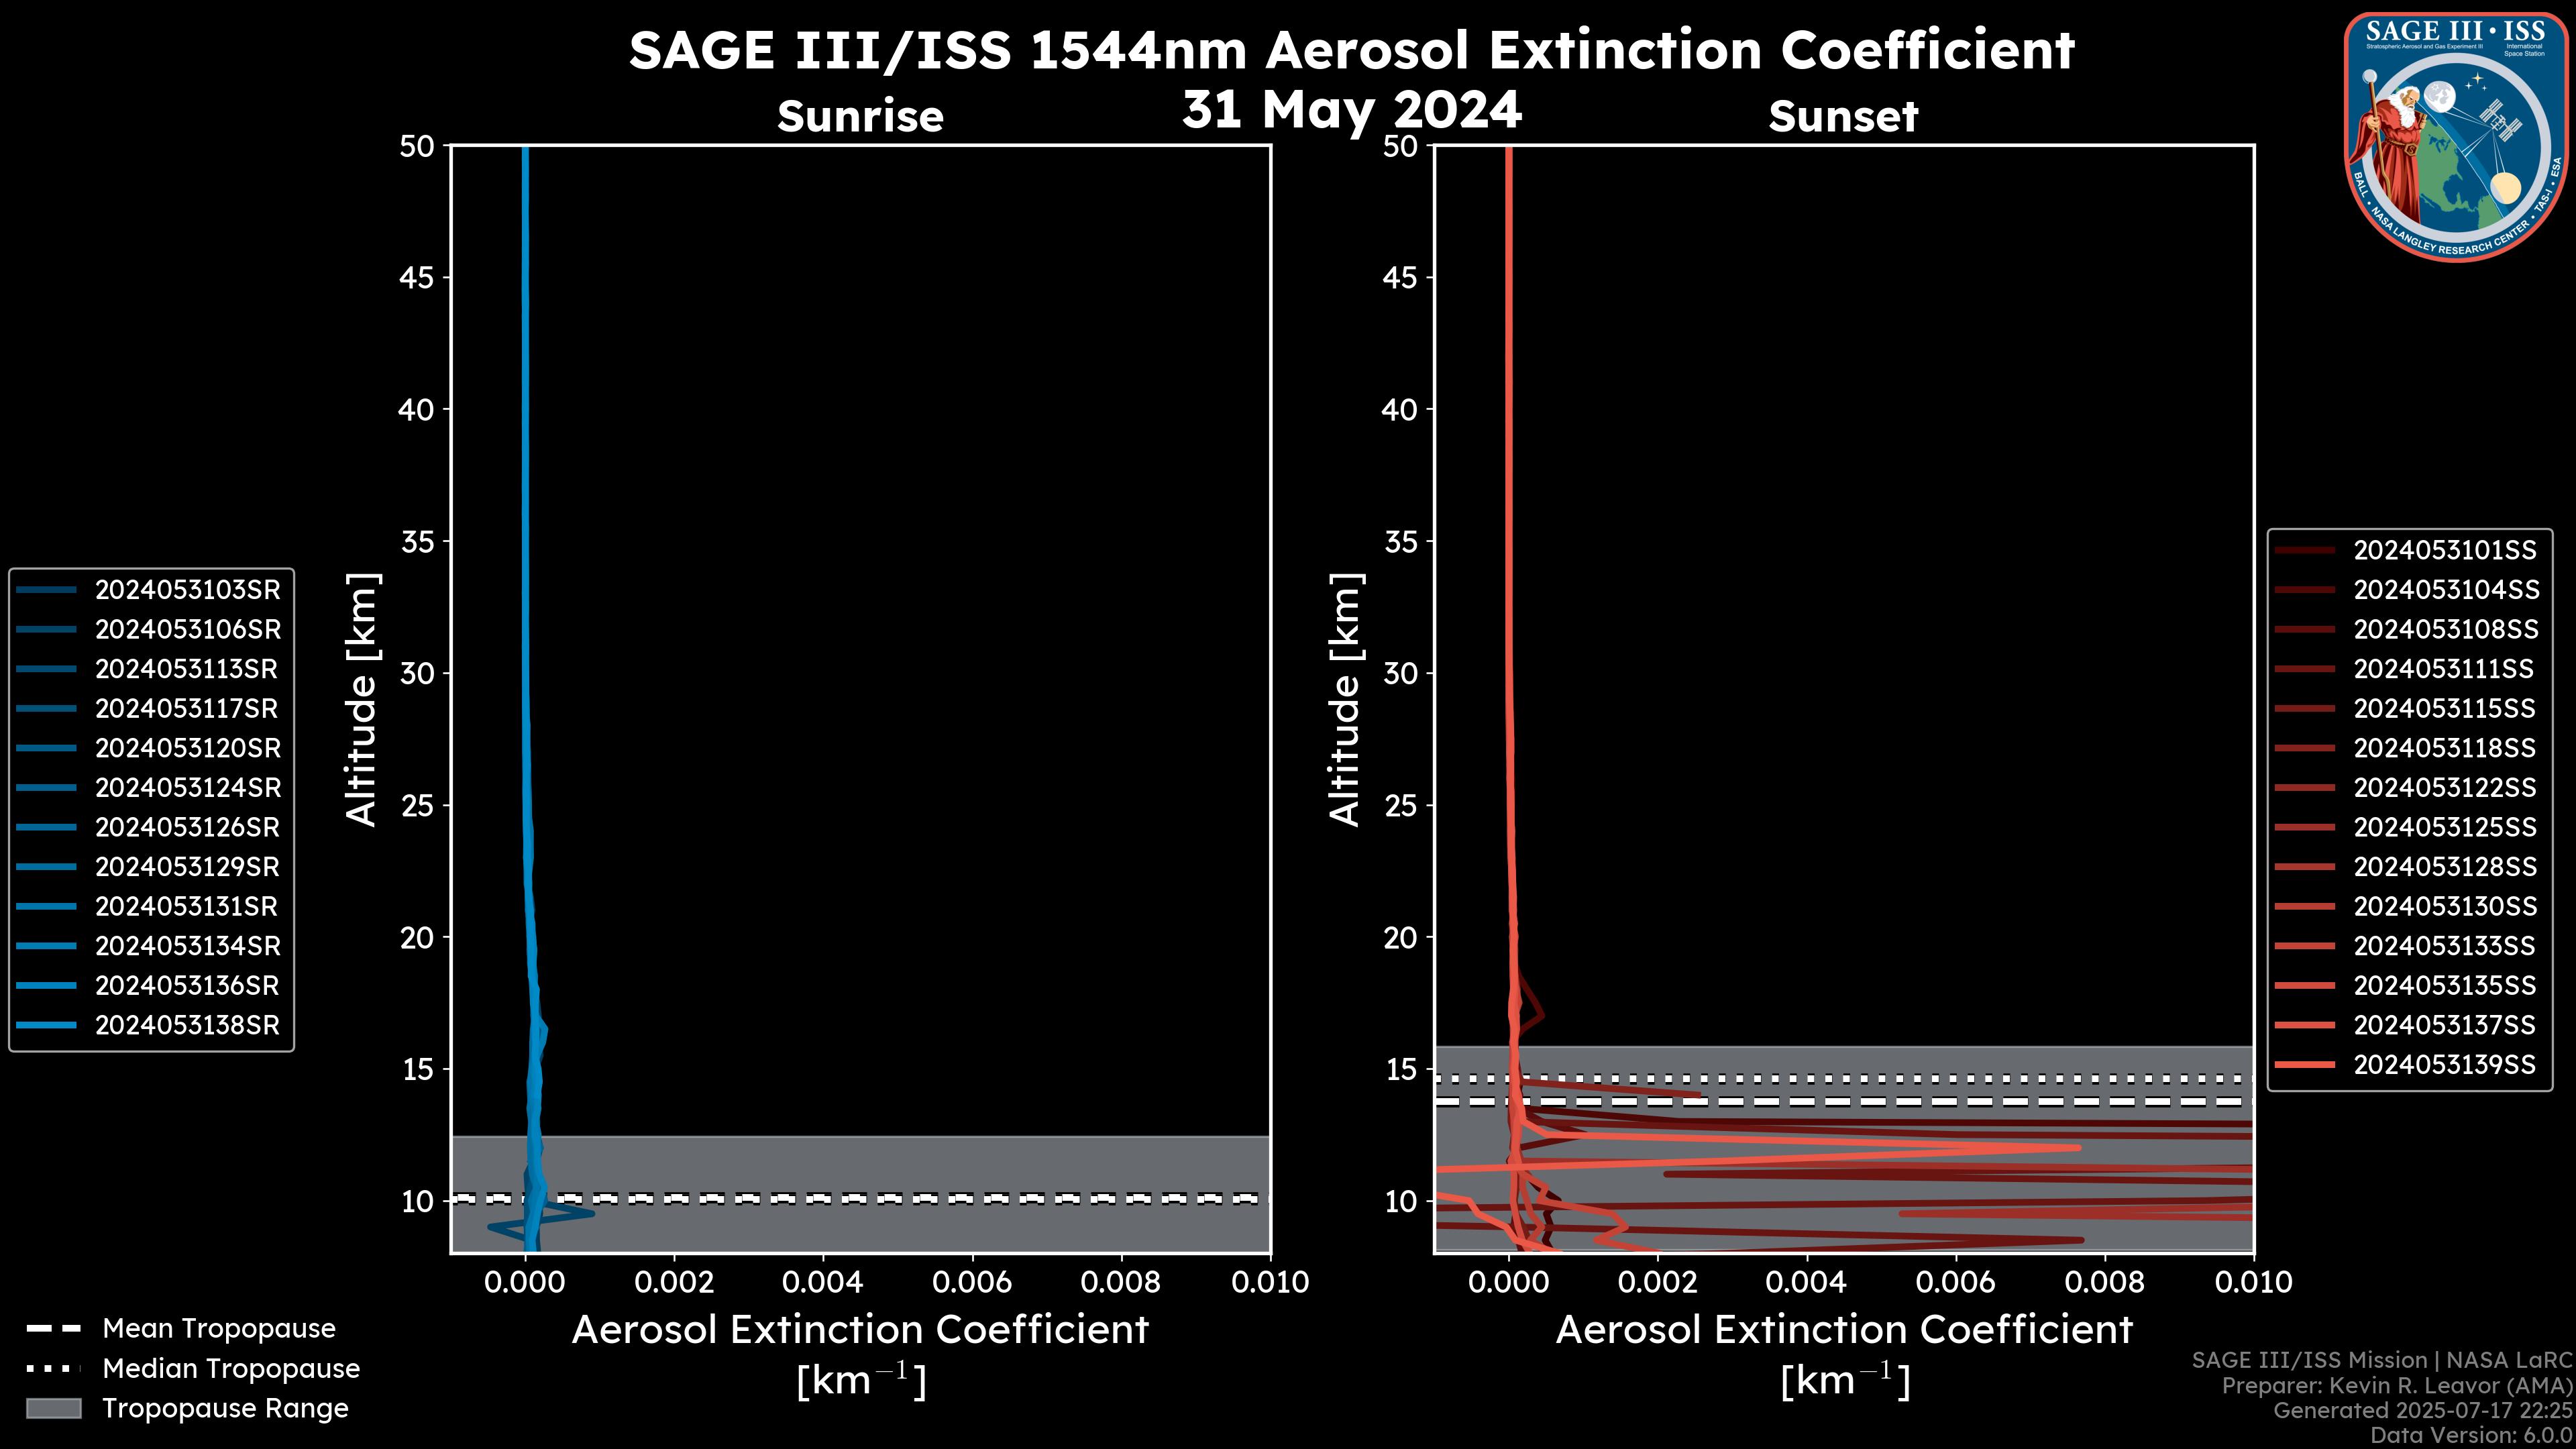Click the Sunrise Altitude axis label

(361, 699)
